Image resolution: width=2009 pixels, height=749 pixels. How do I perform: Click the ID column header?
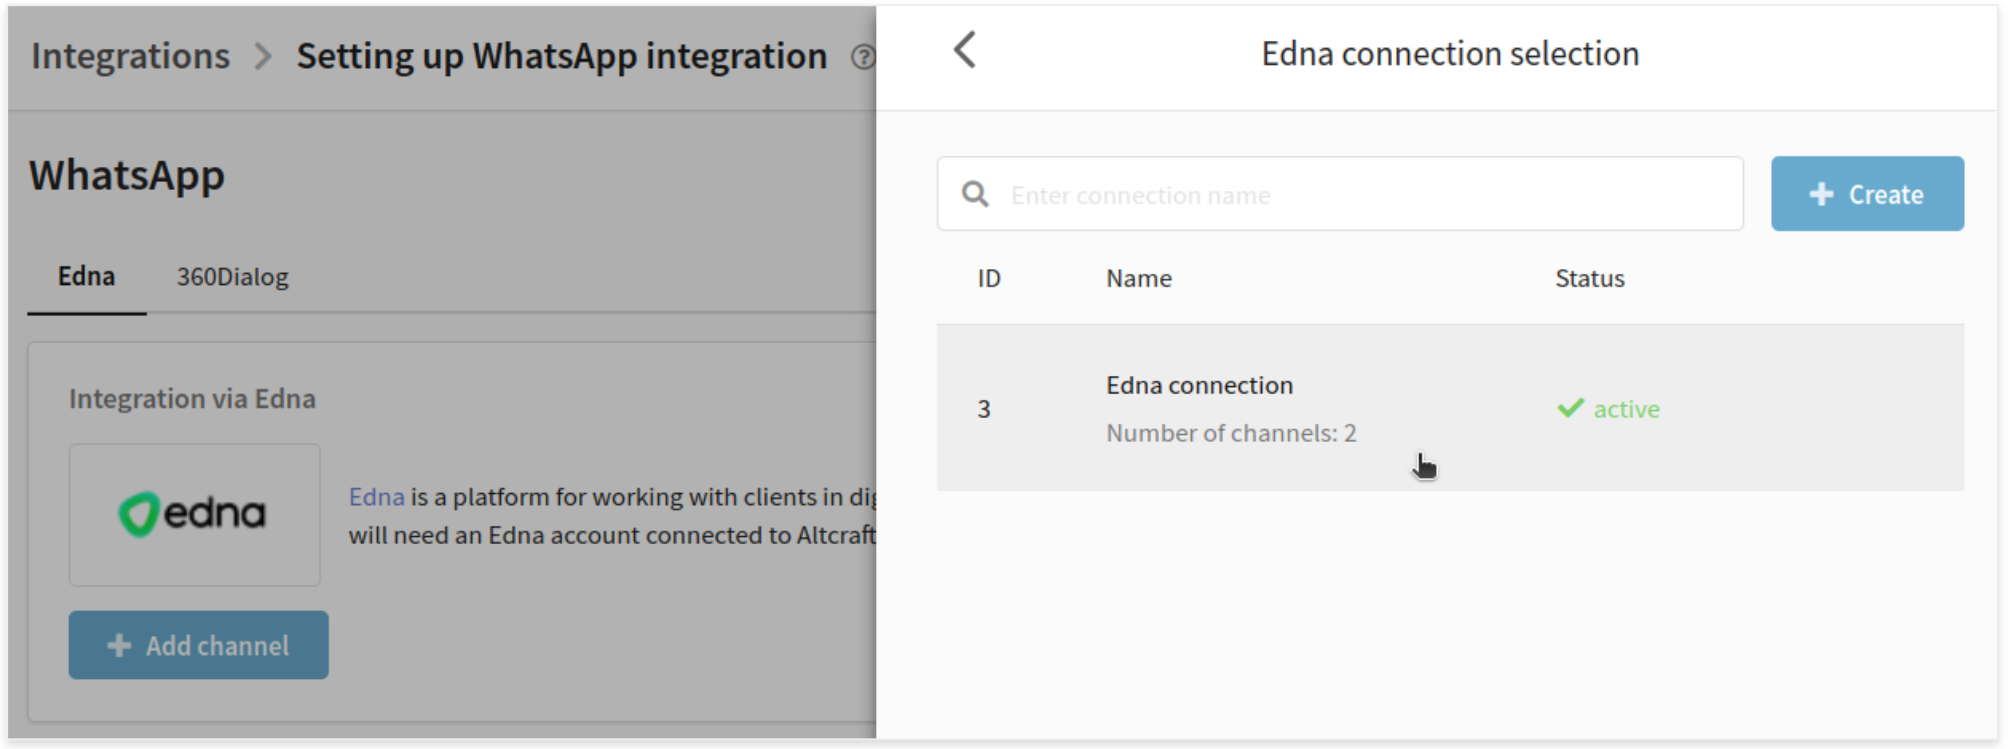pyautogui.click(x=989, y=279)
